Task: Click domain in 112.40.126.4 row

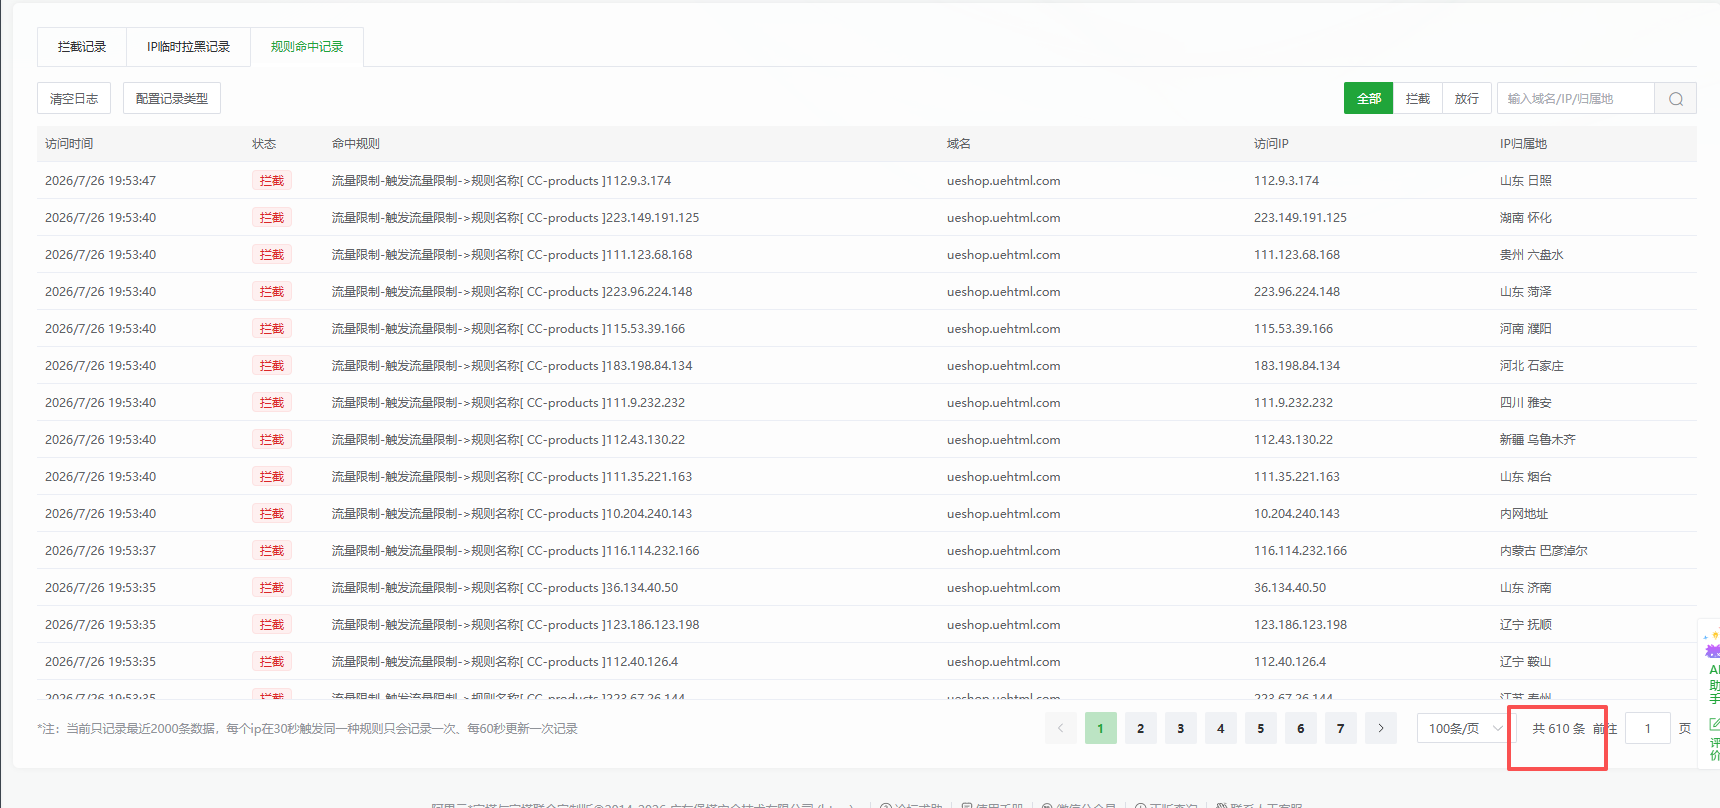Action: (x=1004, y=662)
